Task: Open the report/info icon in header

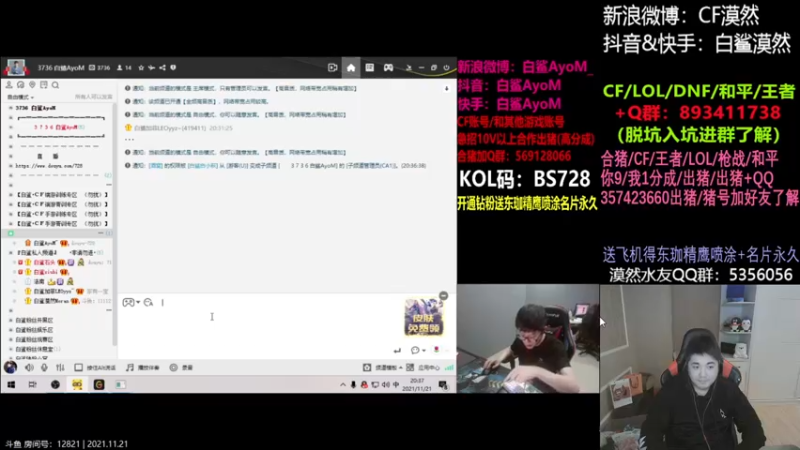Action: click(x=173, y=67)
